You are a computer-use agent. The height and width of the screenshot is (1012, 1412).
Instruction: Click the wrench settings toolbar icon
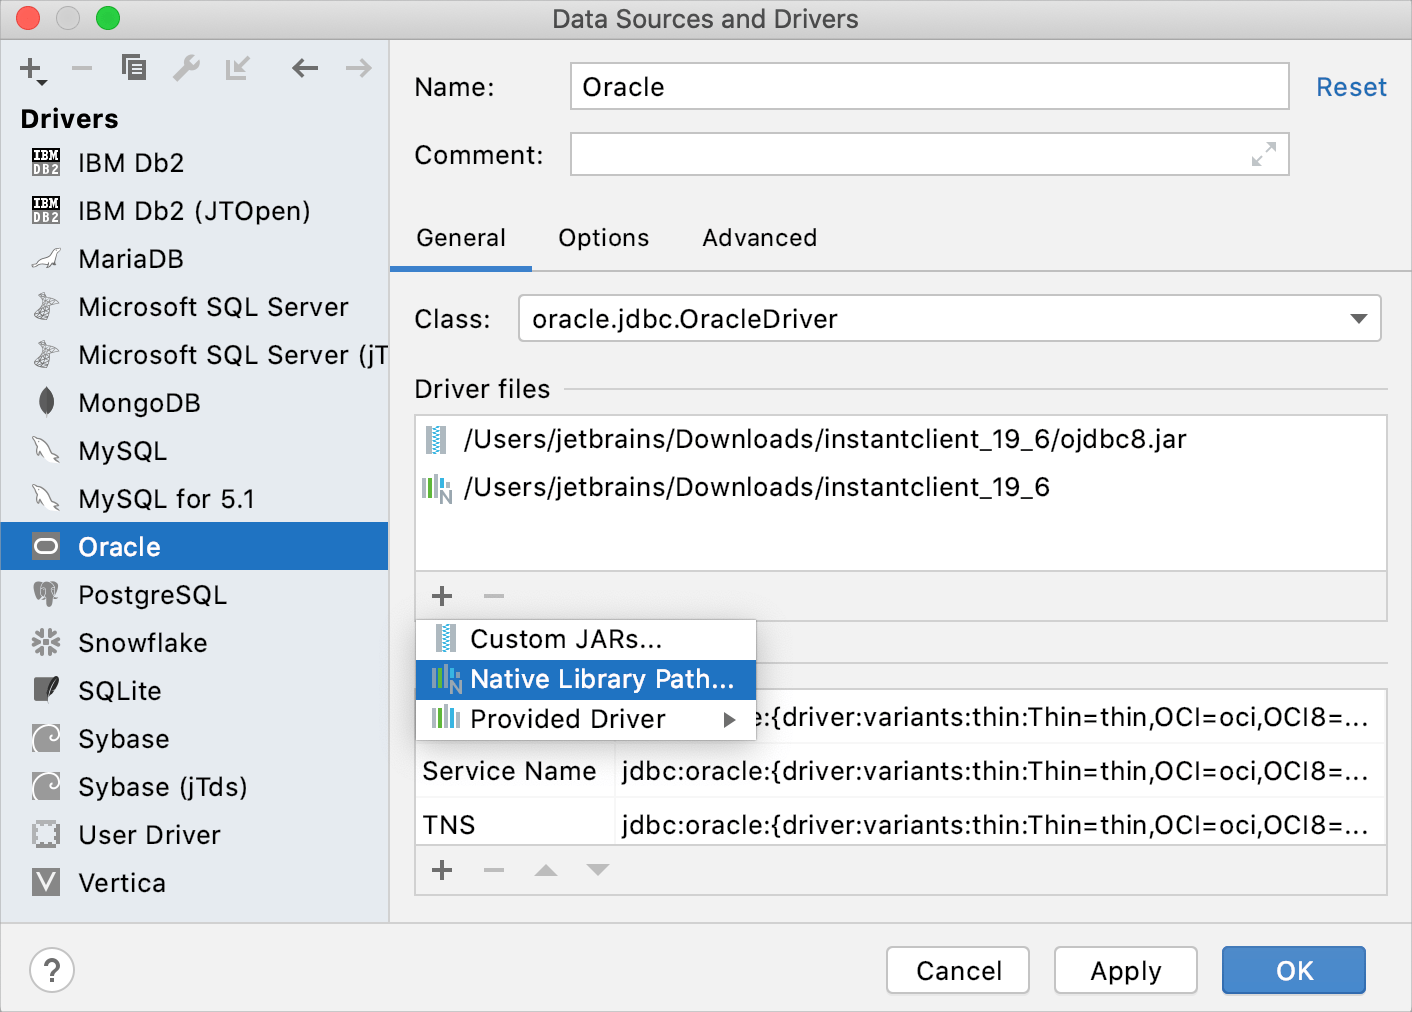point(186,68)
